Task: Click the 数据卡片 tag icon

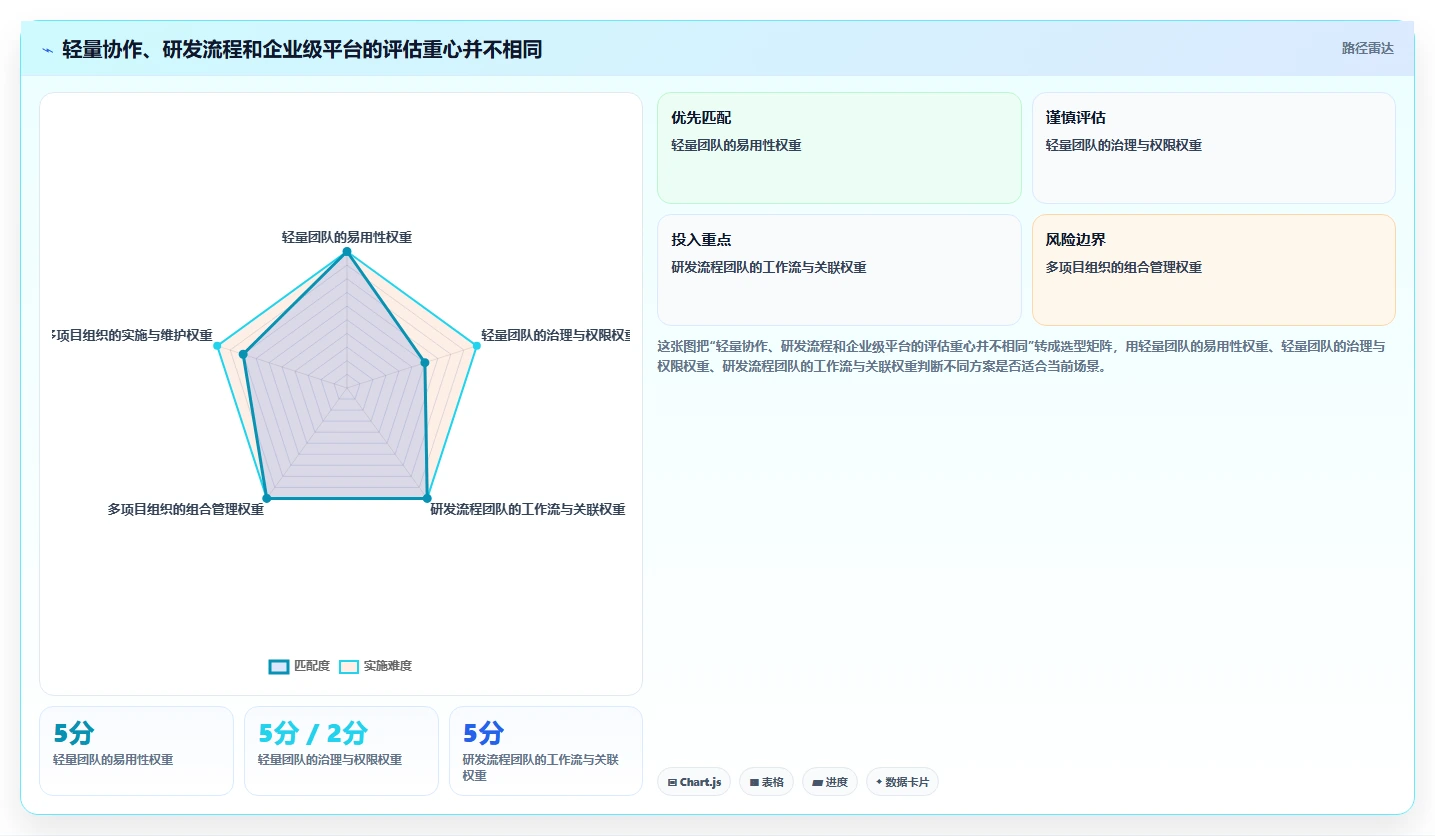Action: [x=879, y=782]
